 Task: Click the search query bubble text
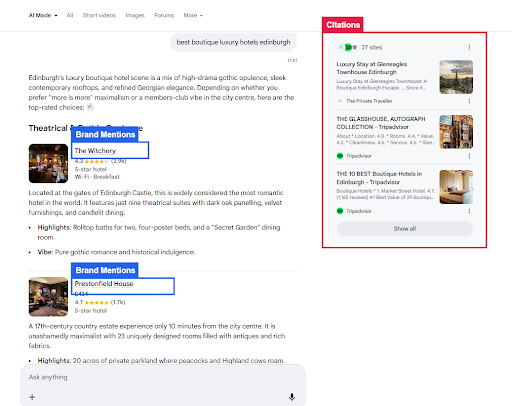[233, 42]
